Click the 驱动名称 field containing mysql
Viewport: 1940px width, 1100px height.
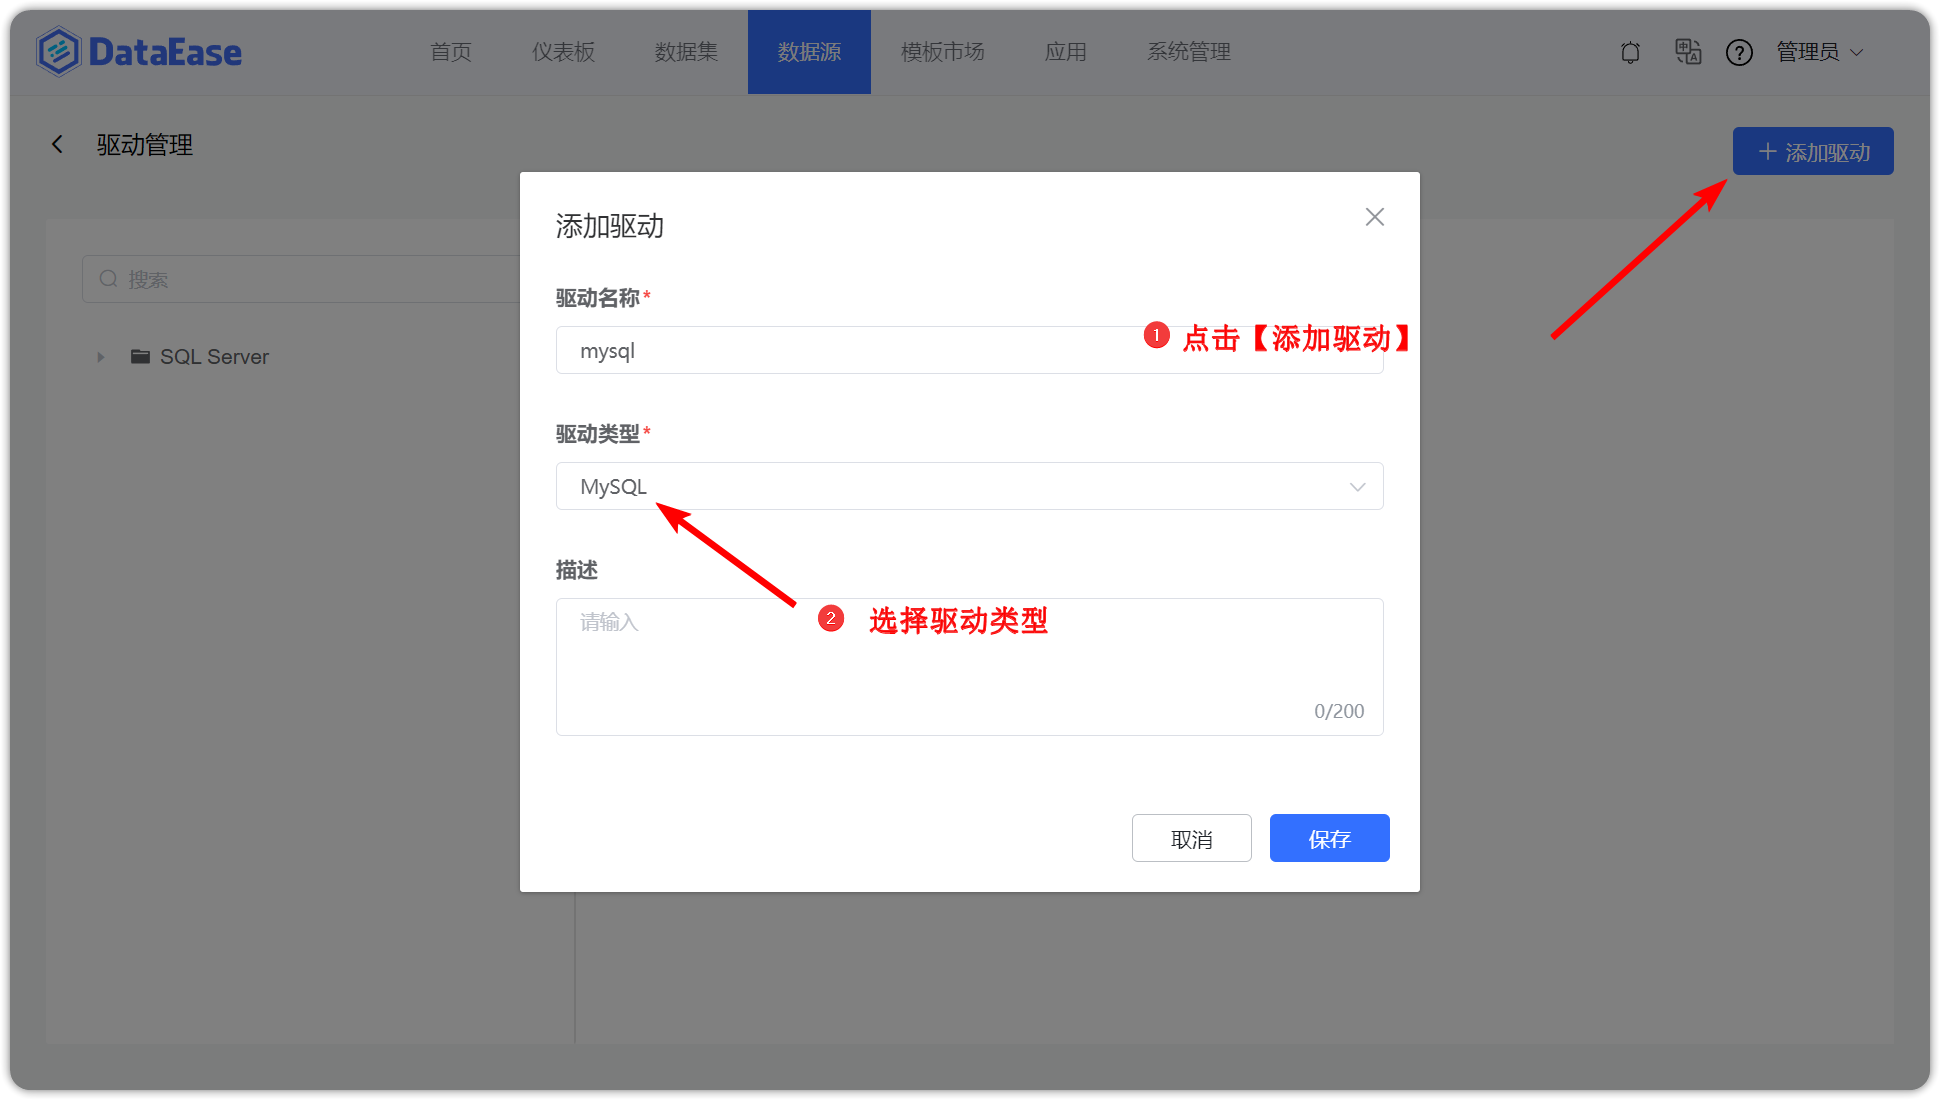point(900,350)
